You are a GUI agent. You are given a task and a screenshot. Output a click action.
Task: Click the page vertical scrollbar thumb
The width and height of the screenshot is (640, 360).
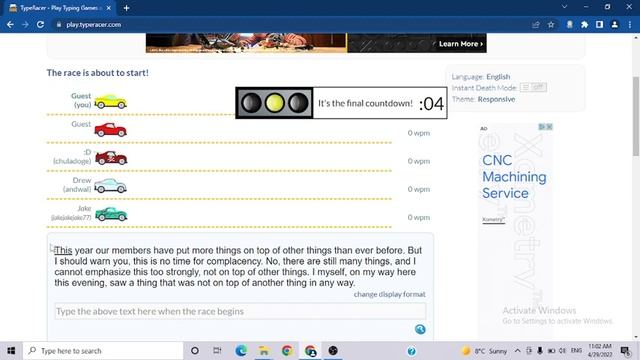click(x=636, y=116)
